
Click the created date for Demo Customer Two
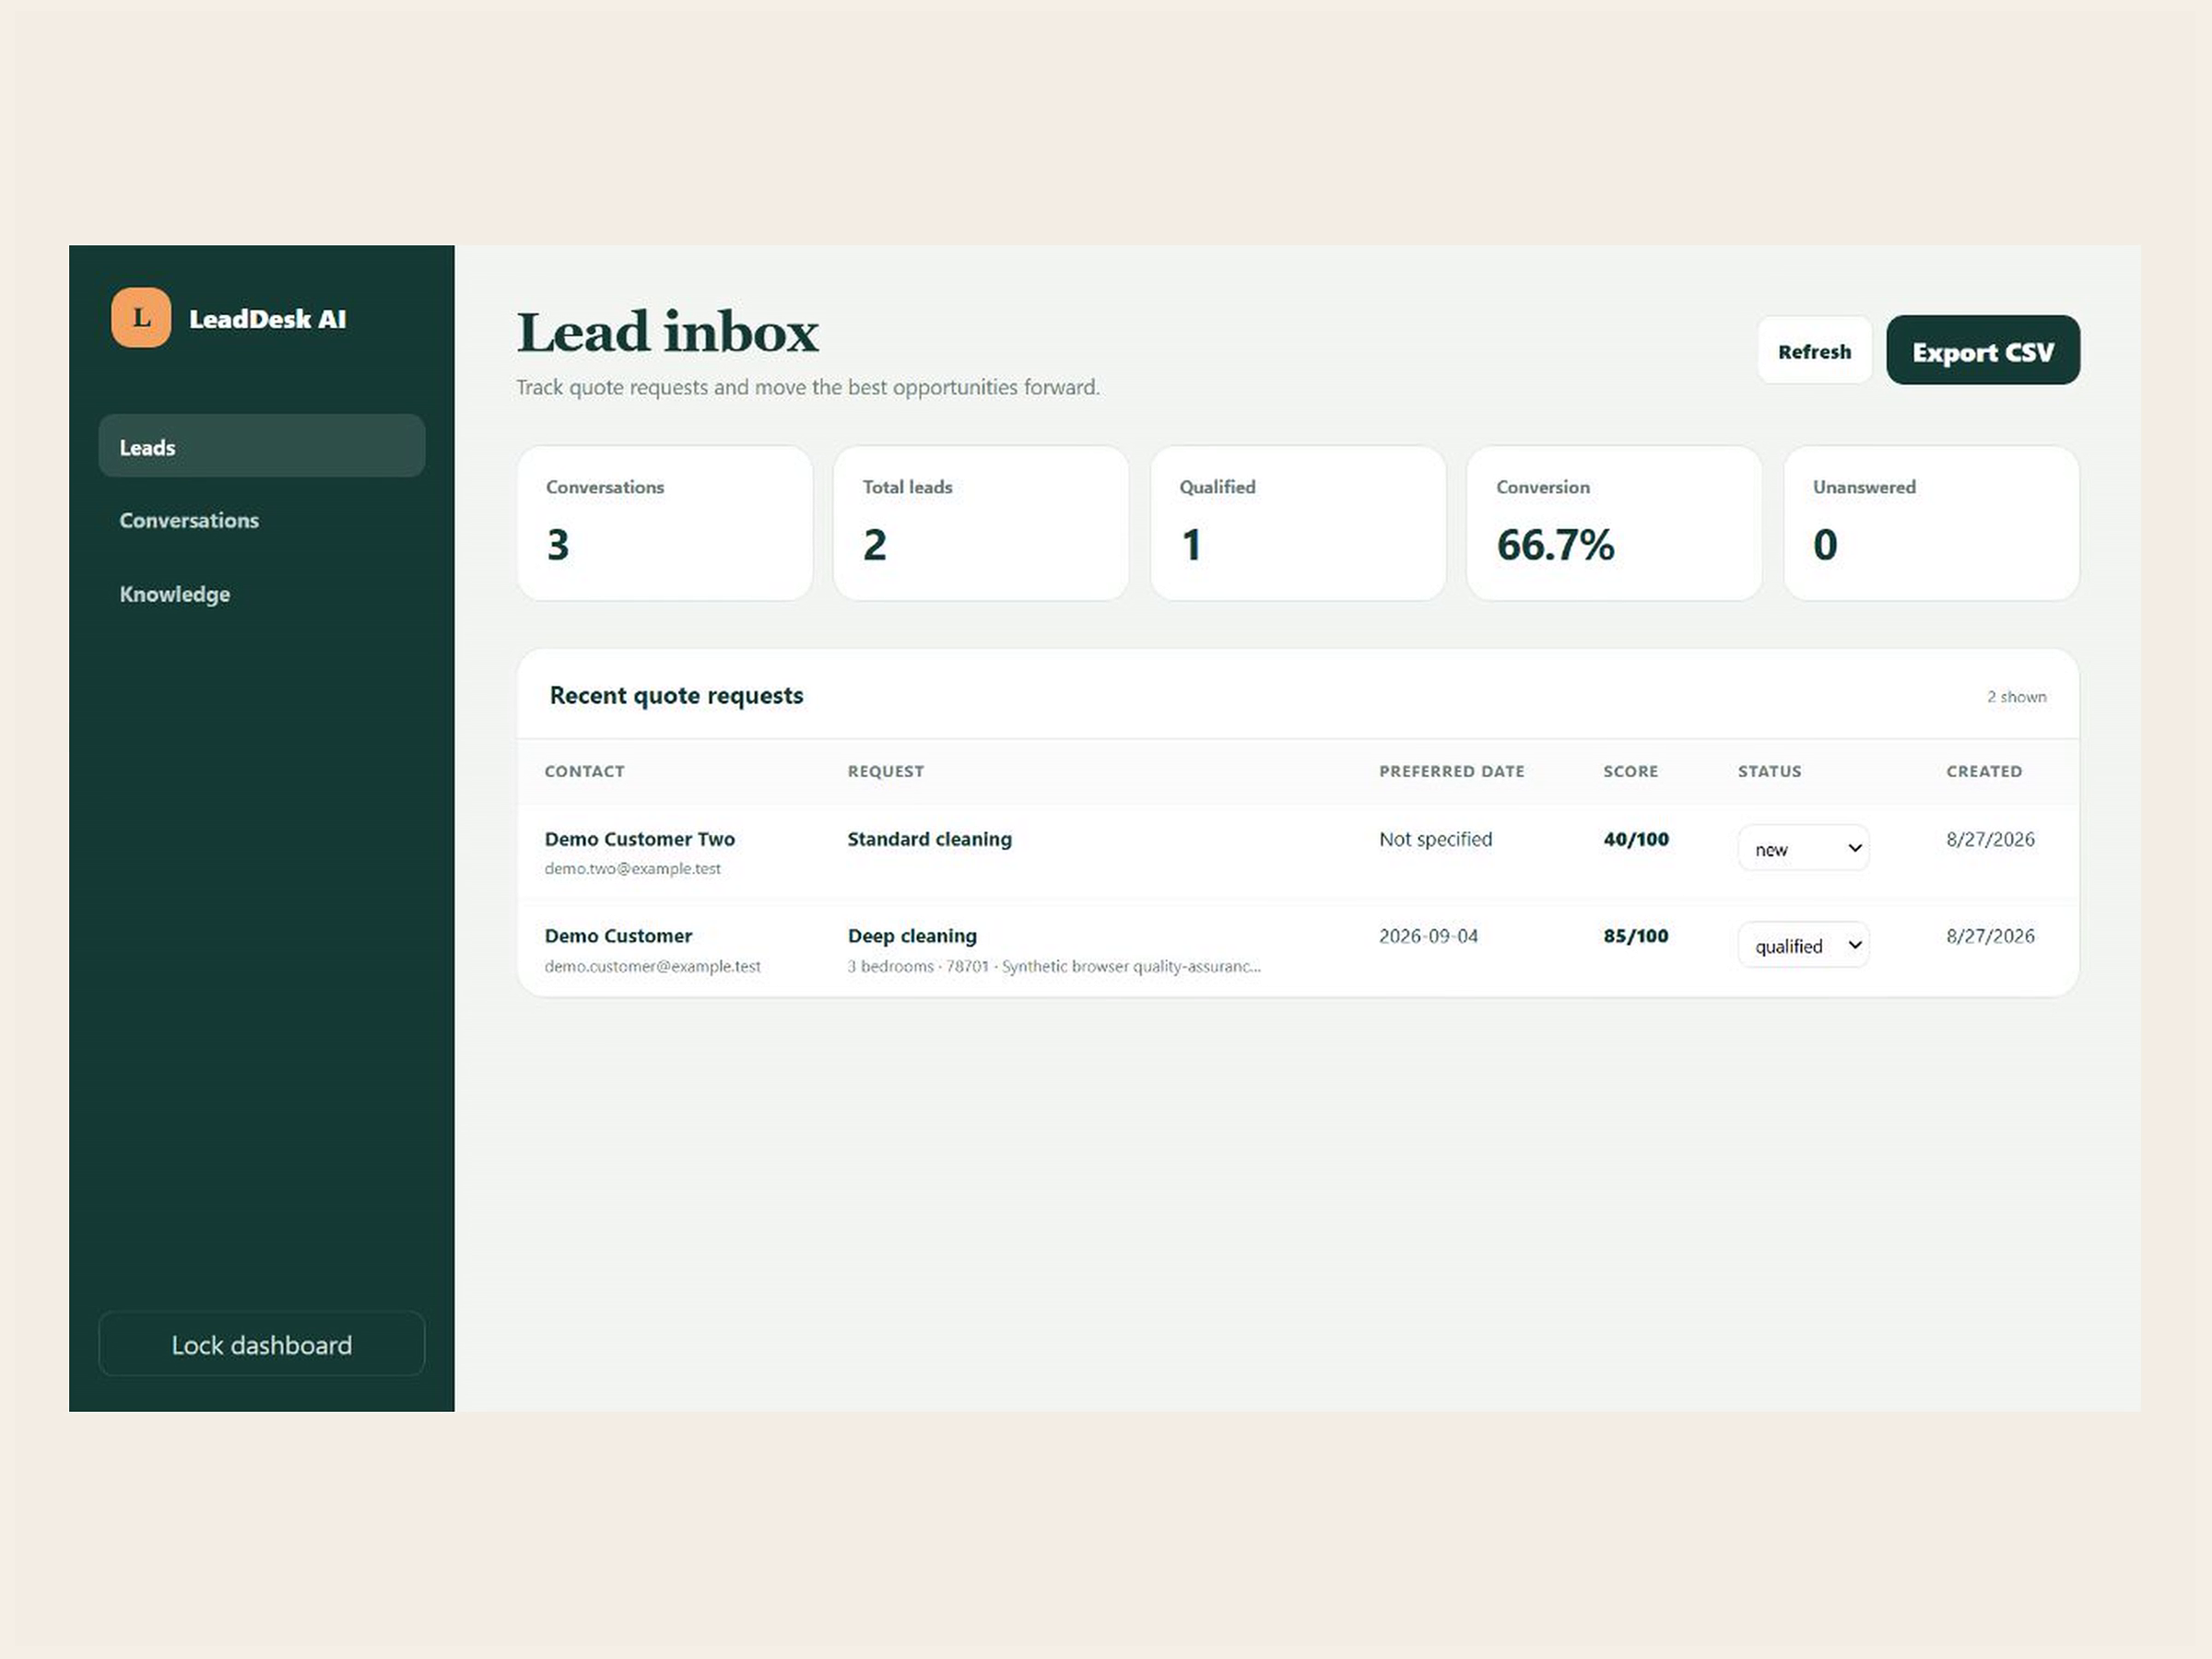pyautogui.click(x=1990, y=839)
